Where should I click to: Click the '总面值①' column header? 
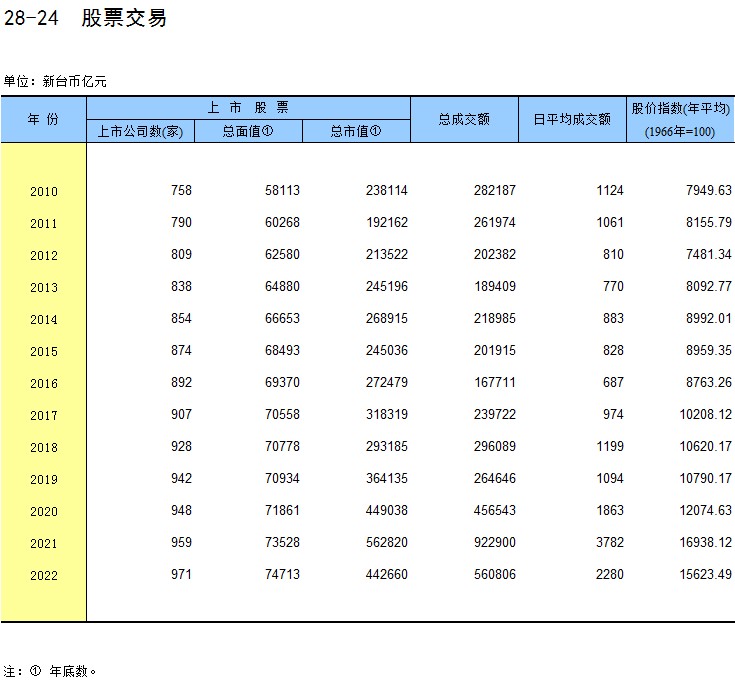[x=248, y=131]
